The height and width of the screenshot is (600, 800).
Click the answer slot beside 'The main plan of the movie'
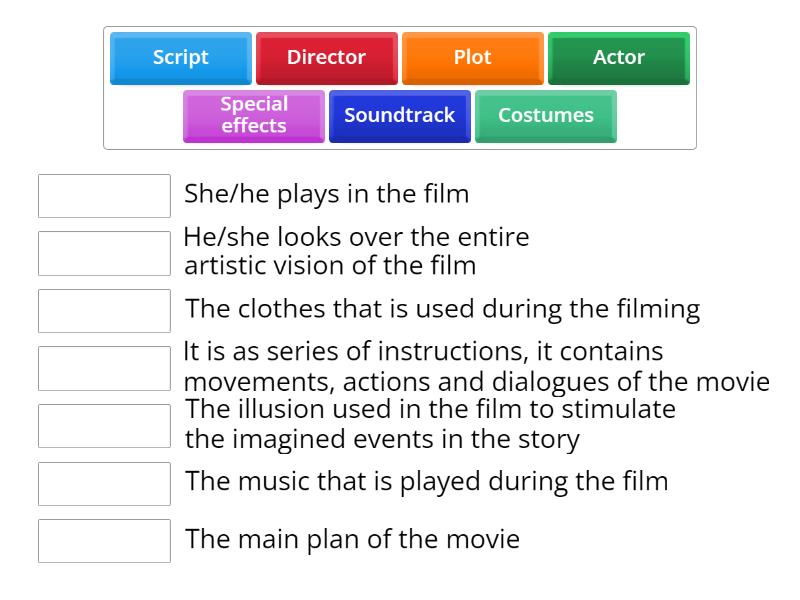[104, 542]
